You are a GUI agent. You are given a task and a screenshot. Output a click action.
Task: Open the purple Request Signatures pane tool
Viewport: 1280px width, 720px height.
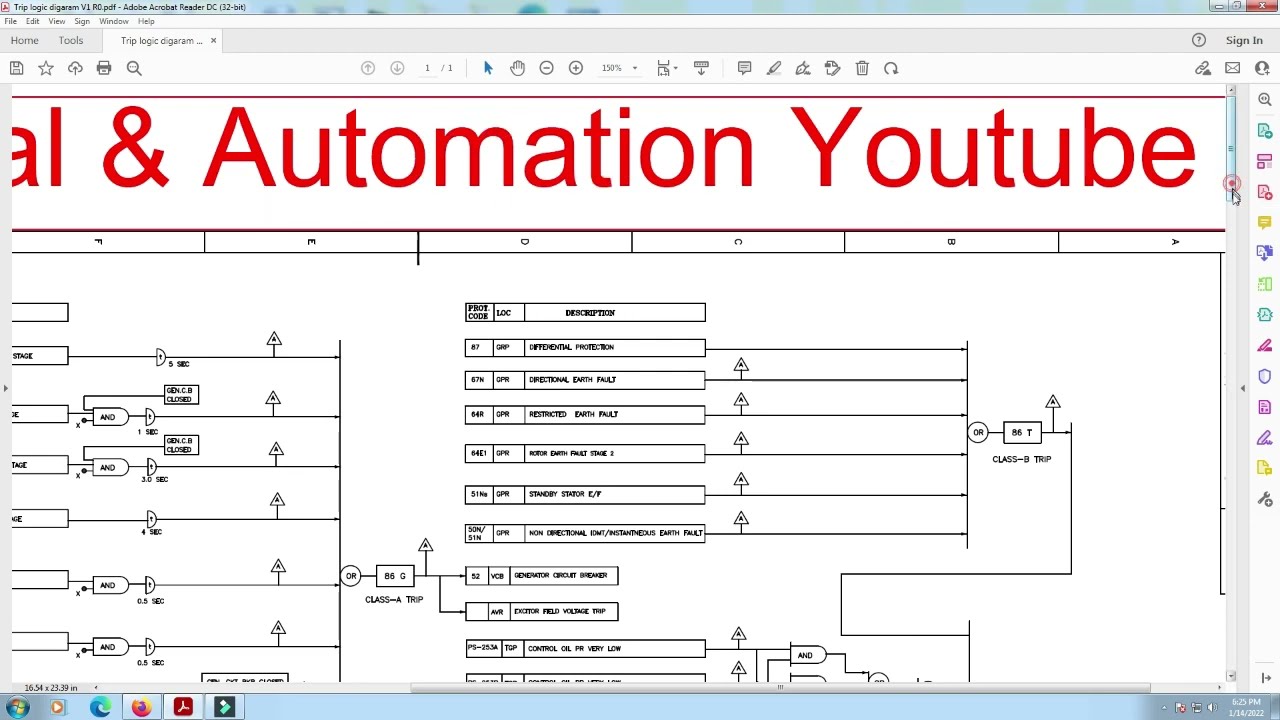tap(1265, 438)
